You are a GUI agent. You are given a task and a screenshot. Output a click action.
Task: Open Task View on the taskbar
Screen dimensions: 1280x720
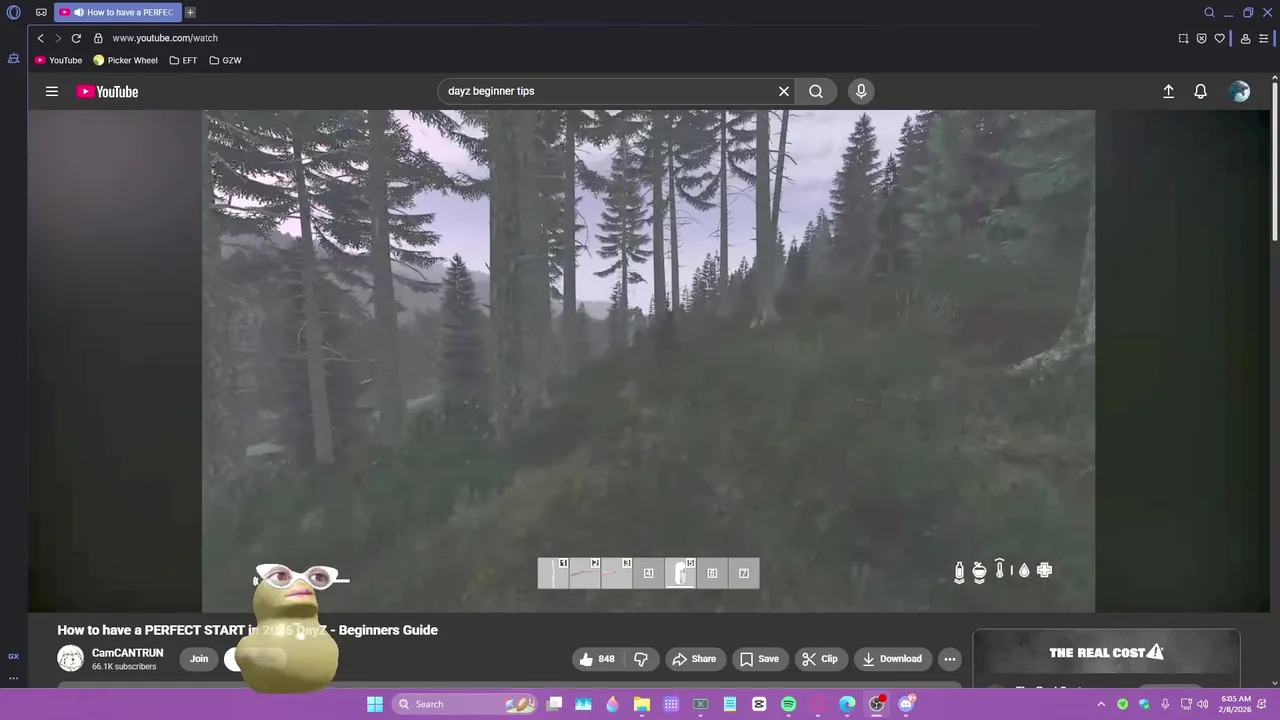554,704
